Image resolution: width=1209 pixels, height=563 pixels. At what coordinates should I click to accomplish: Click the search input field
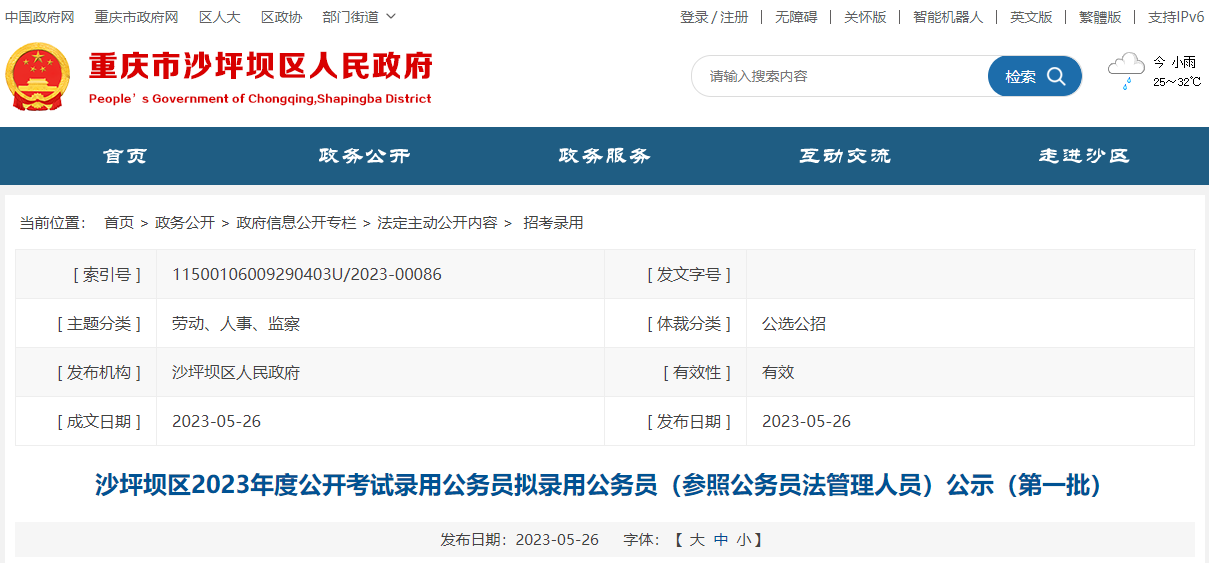(840, 77)
